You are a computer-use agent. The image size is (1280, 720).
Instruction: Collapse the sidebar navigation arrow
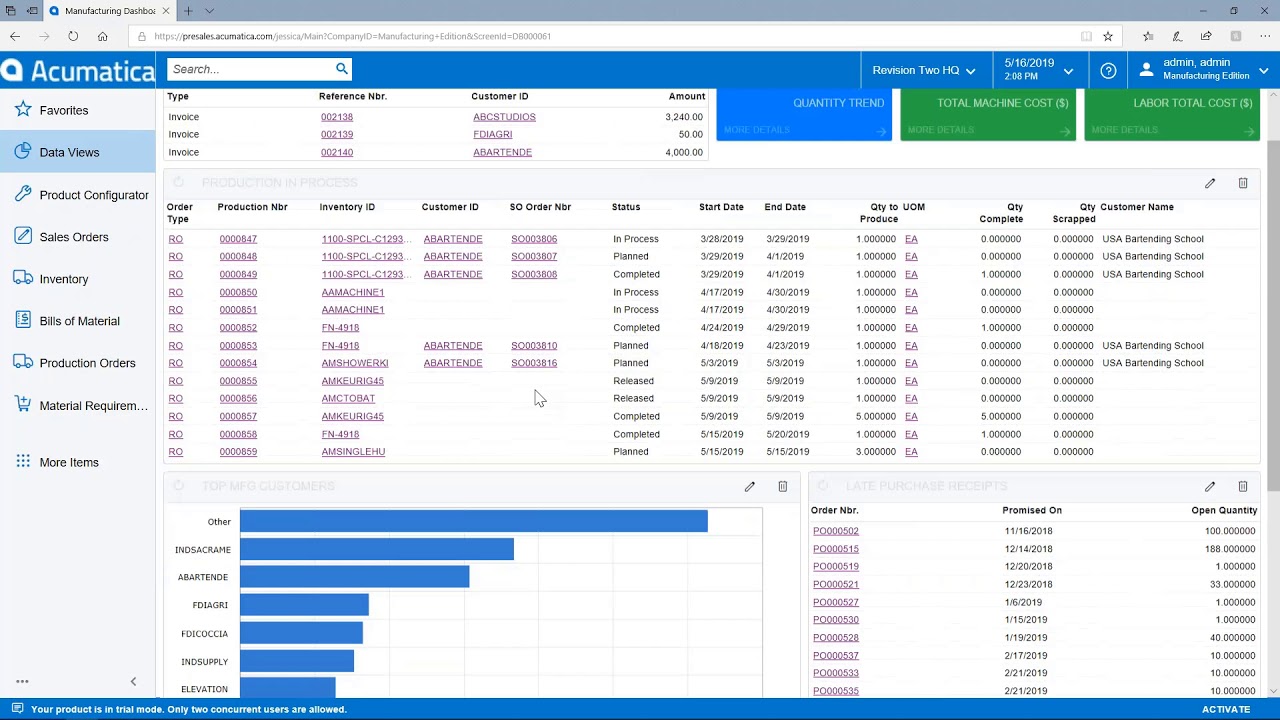tap(133, 681)
